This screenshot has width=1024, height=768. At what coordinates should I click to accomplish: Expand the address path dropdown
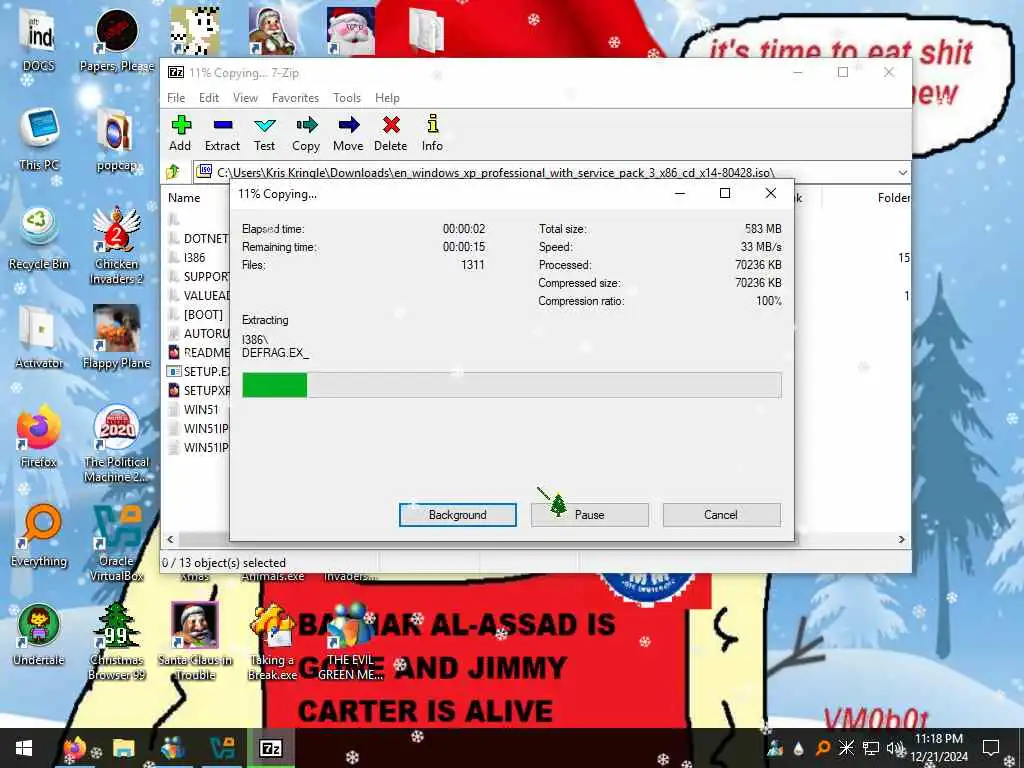click(x=903, y=172)
